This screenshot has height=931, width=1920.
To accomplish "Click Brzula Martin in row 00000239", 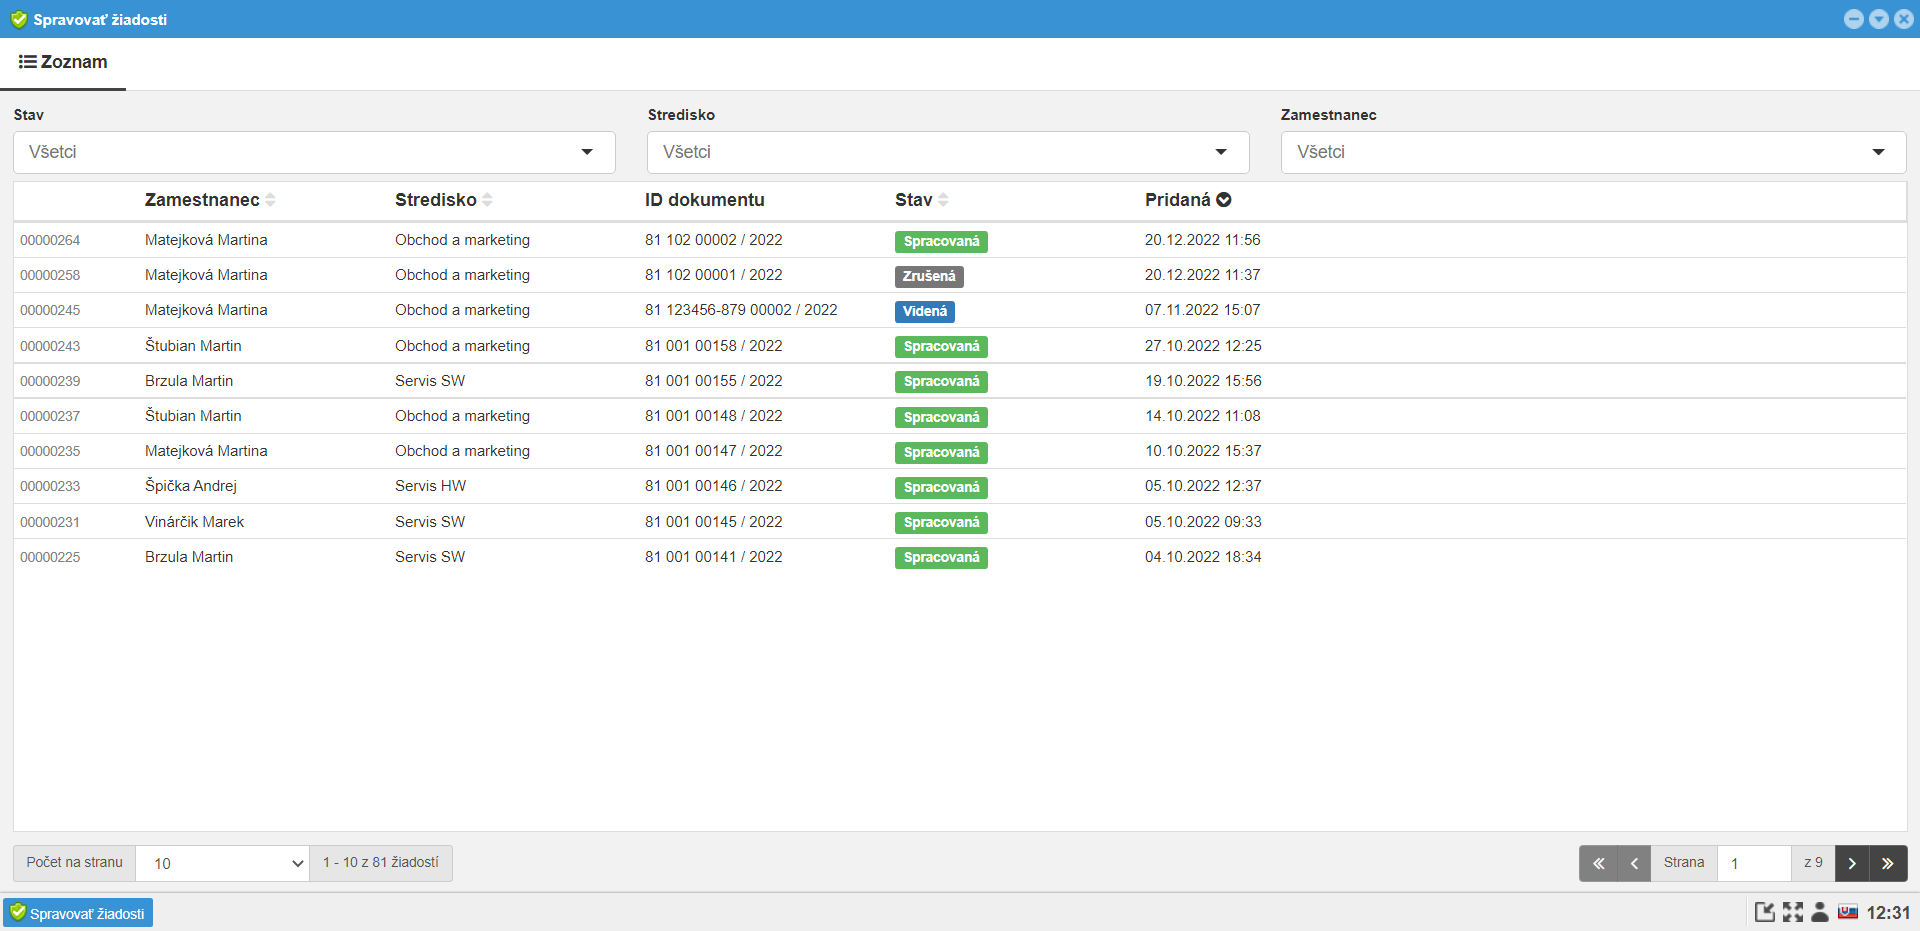I will [189, 381].
